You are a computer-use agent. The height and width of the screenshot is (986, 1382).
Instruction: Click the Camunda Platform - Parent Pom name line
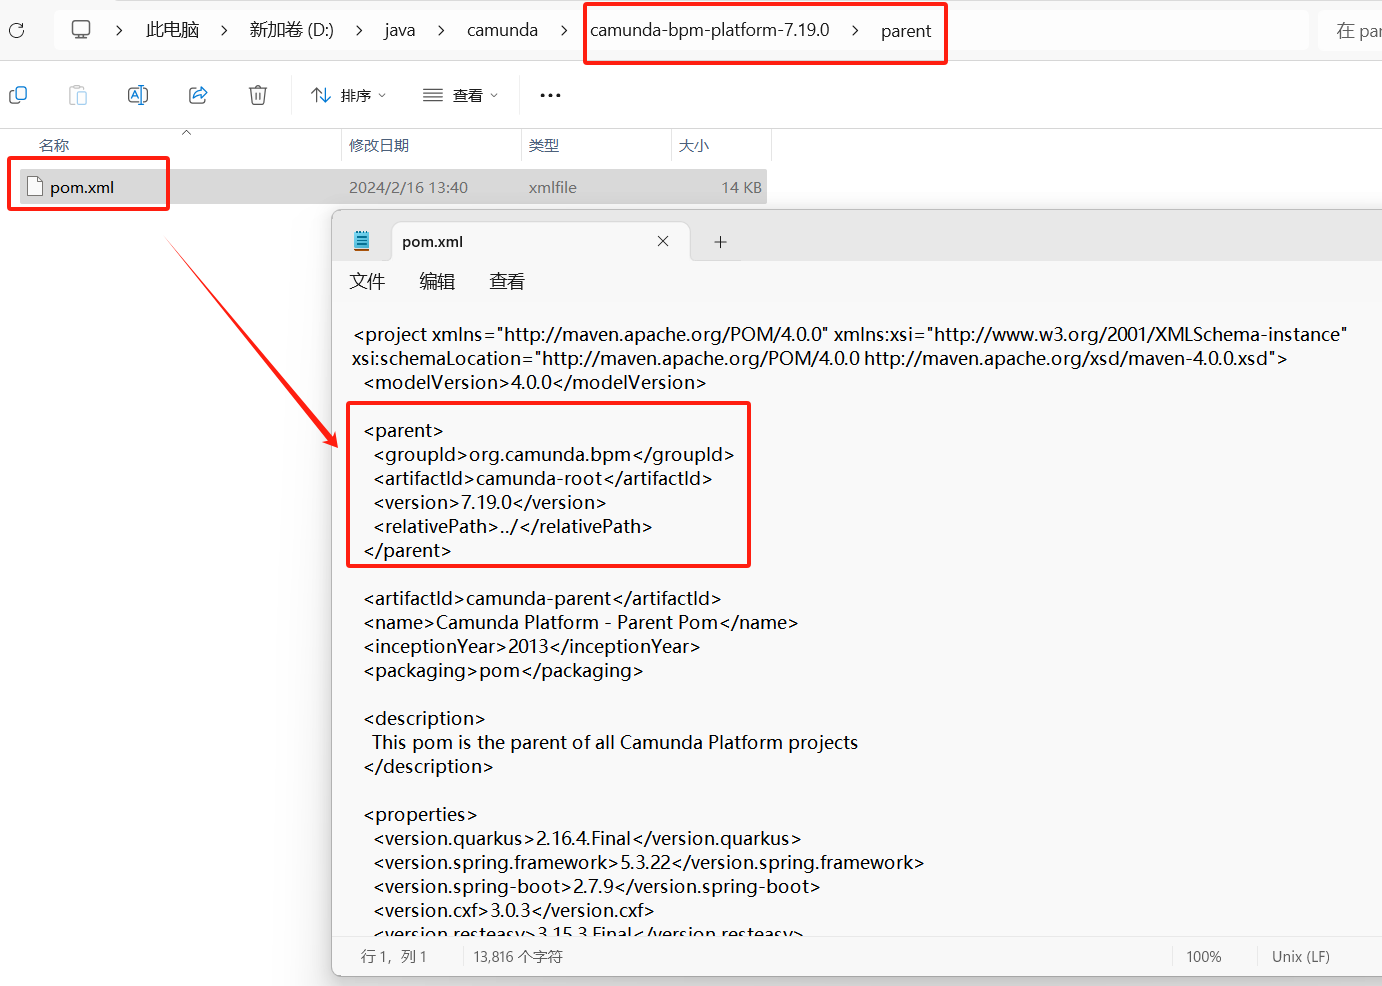pos(581,622)
